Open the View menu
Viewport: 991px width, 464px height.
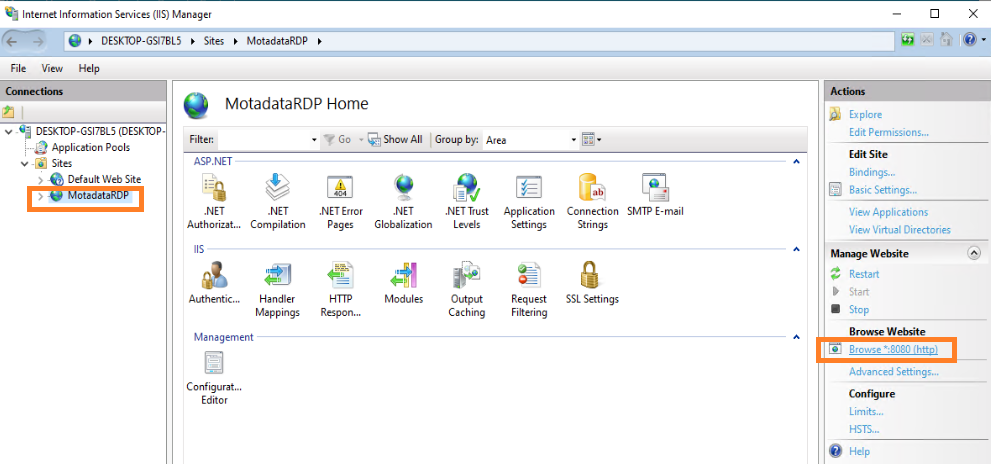click(x=52, y=68)
